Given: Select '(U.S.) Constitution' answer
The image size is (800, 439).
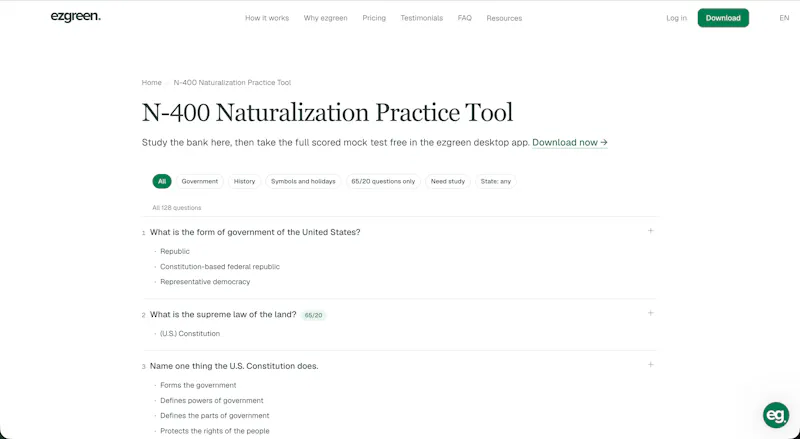Looking at the screenshot, I should click(190, 333).
